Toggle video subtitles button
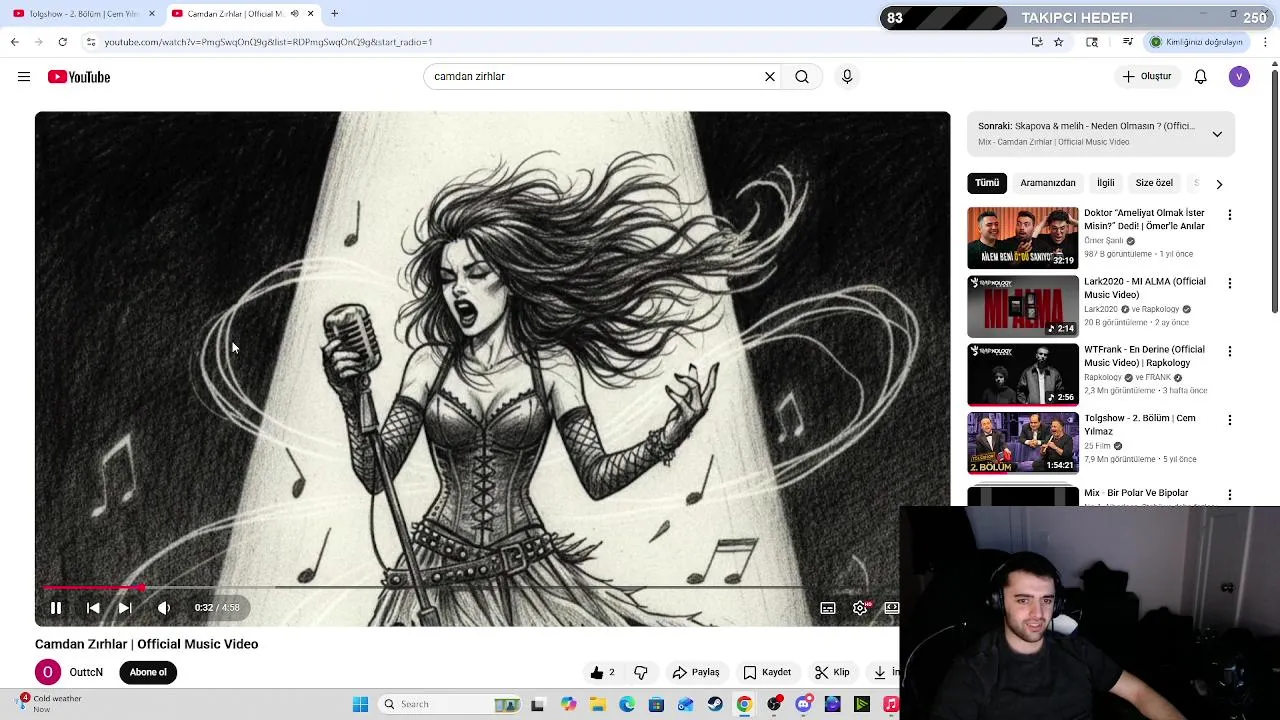This screenshot has width=1280, height=720. (x=828, y=607)
